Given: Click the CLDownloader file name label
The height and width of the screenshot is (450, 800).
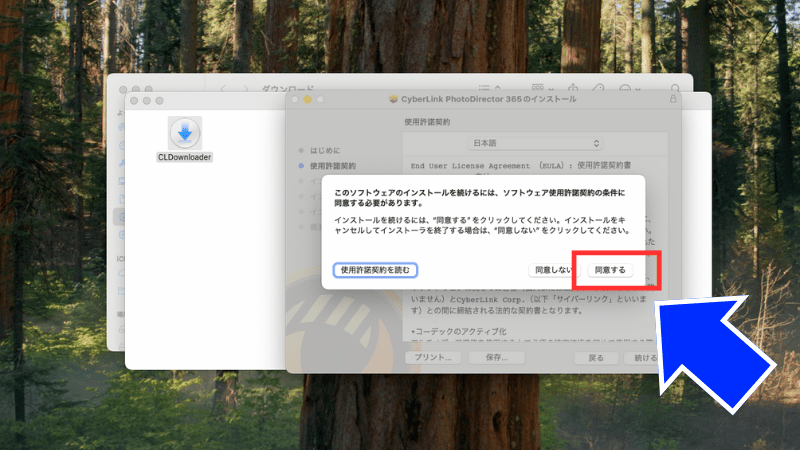Looking at the screenshot, I should point(185,157).
